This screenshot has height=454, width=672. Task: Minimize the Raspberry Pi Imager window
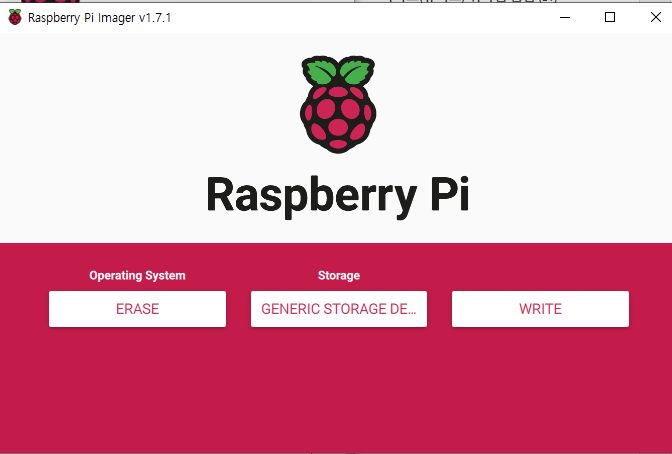(565, 17)
